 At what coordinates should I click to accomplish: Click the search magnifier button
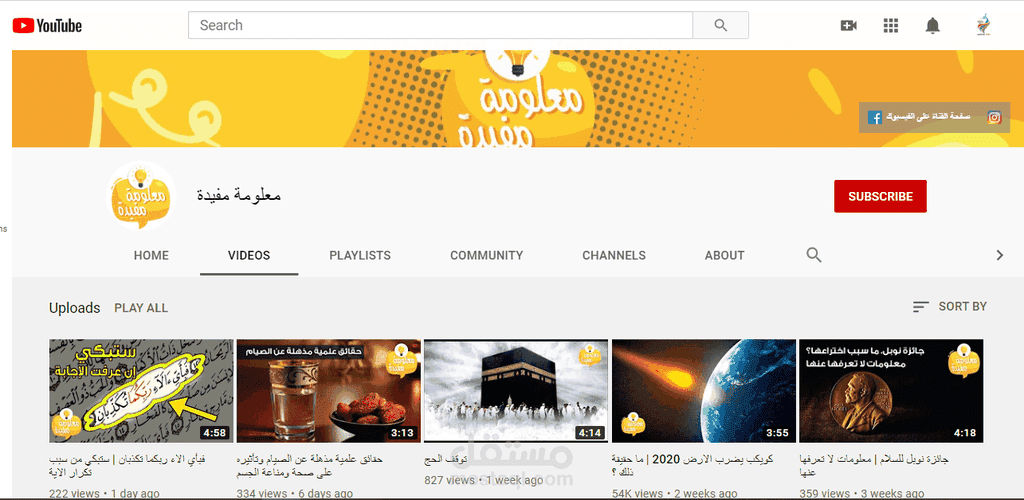point(720,25)
